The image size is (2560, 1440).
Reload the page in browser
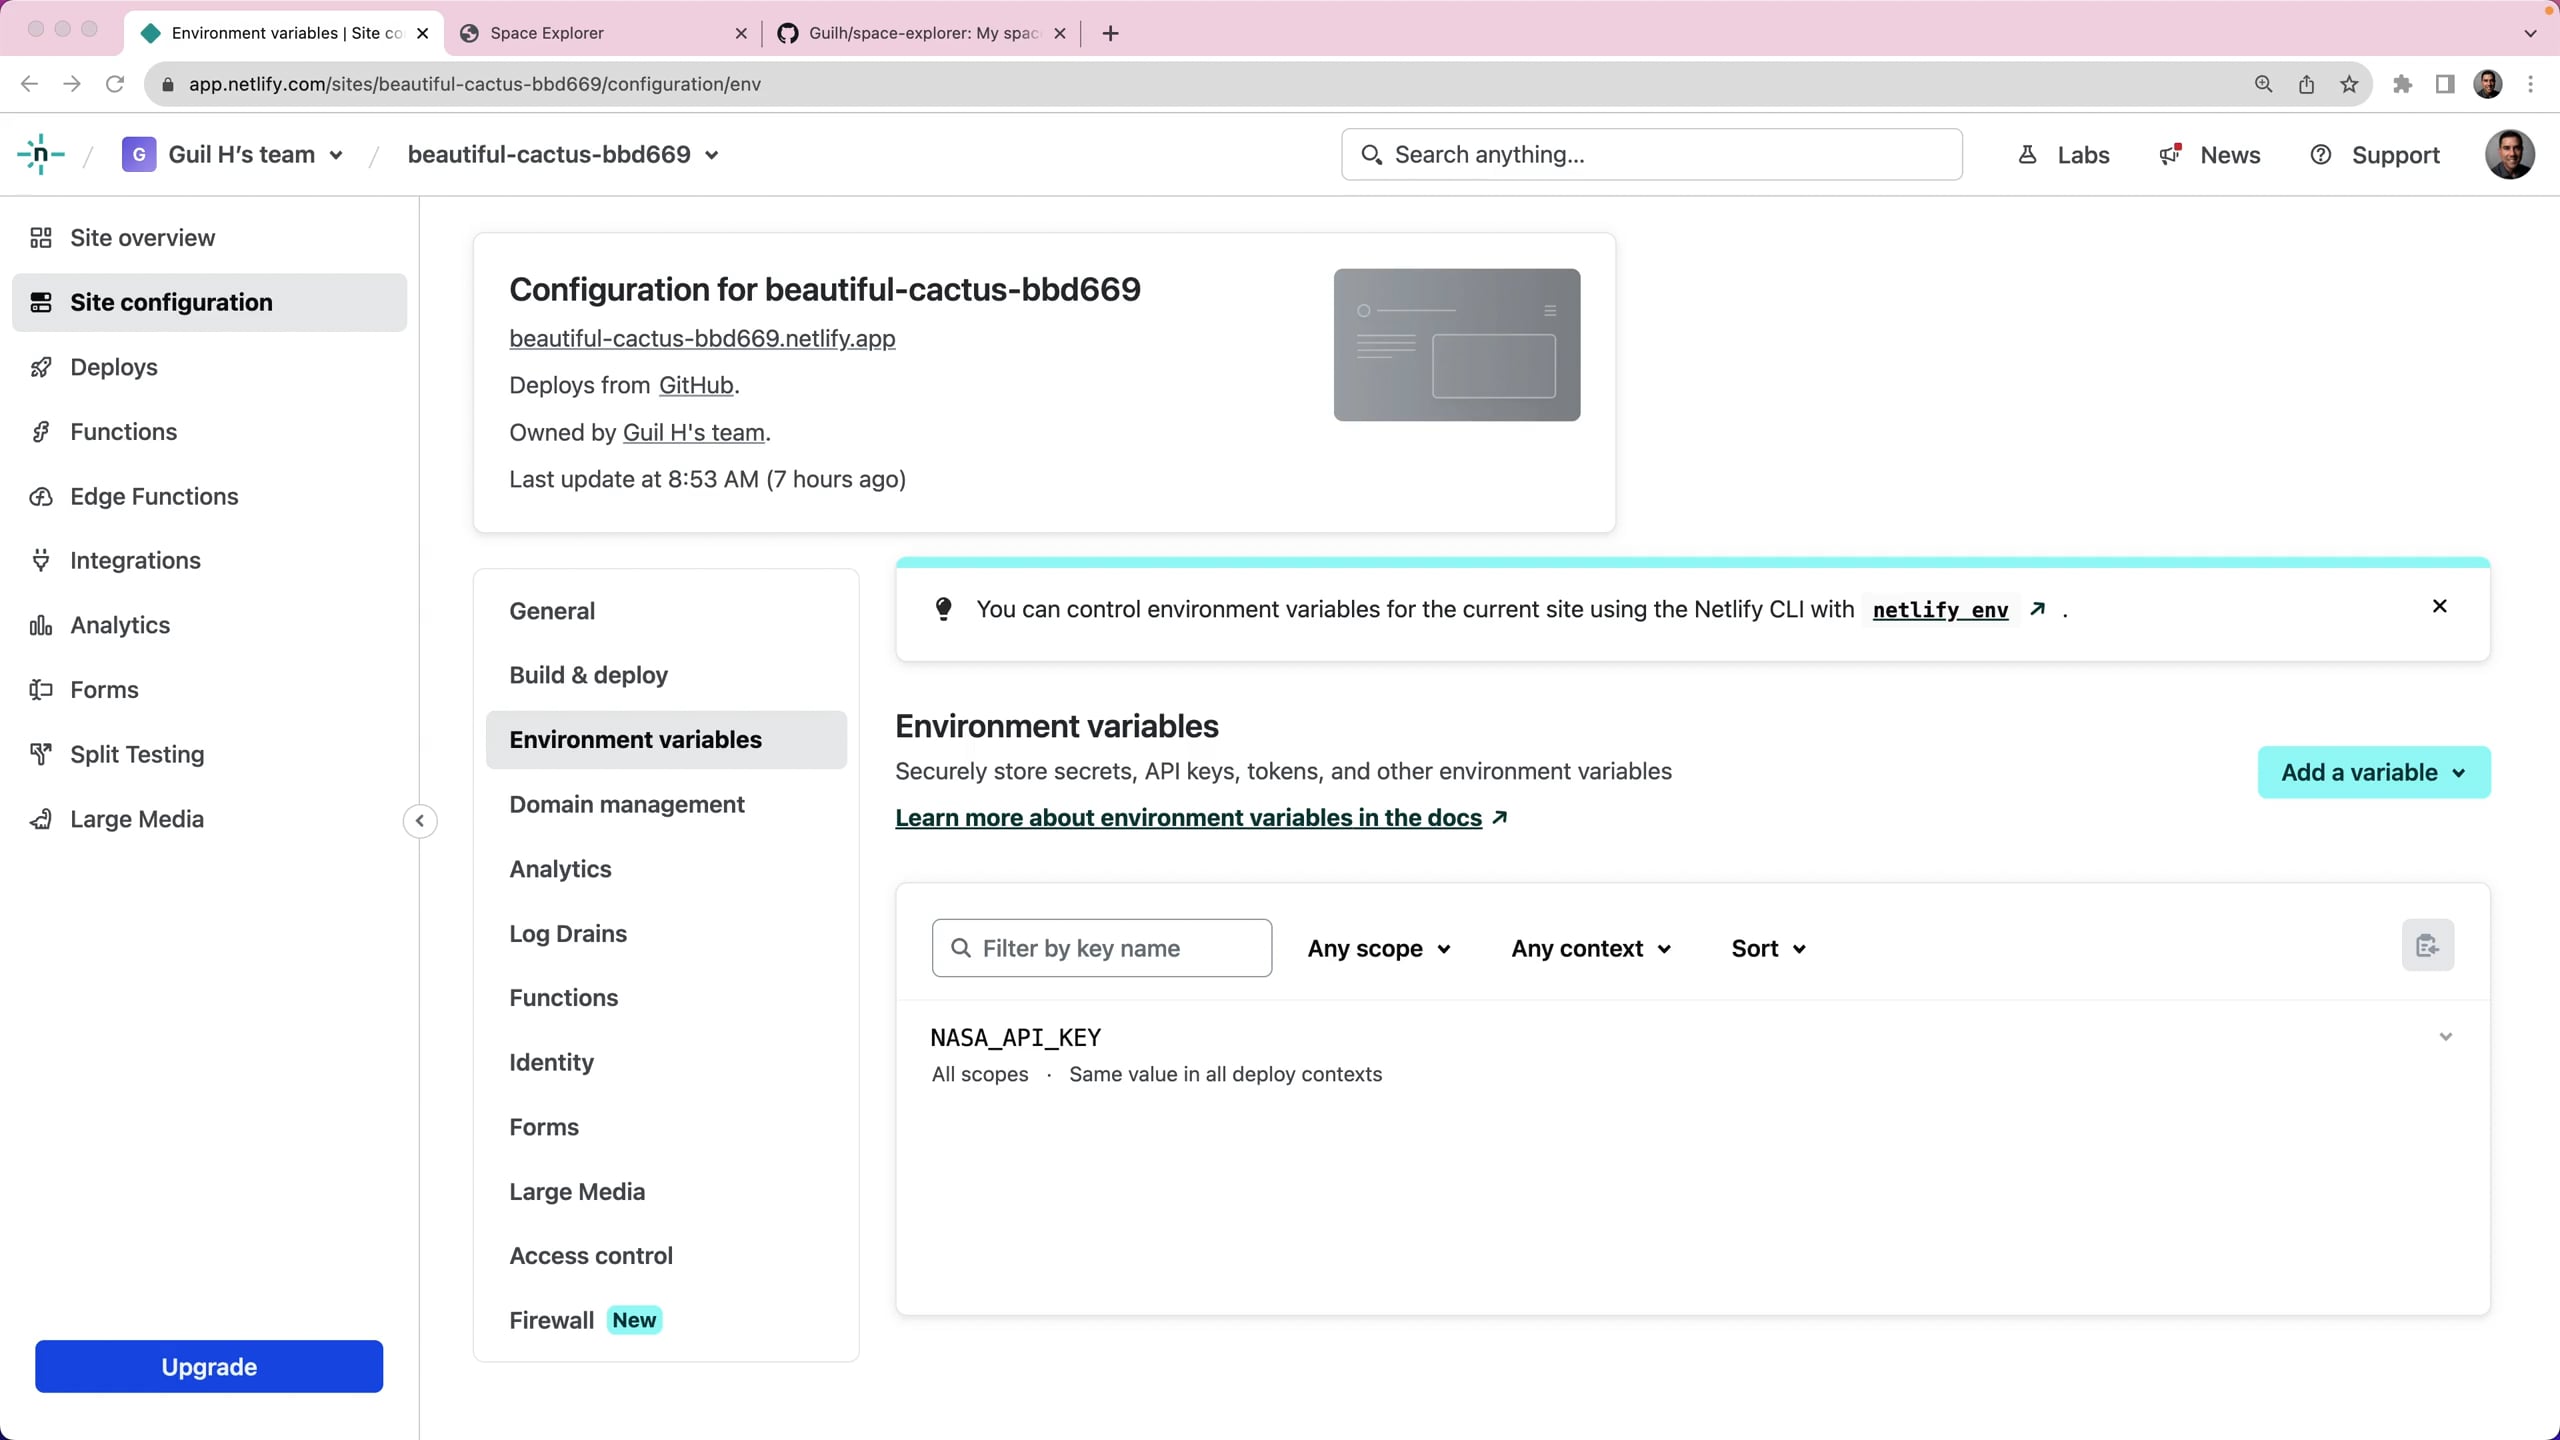(x=115, y=84)
